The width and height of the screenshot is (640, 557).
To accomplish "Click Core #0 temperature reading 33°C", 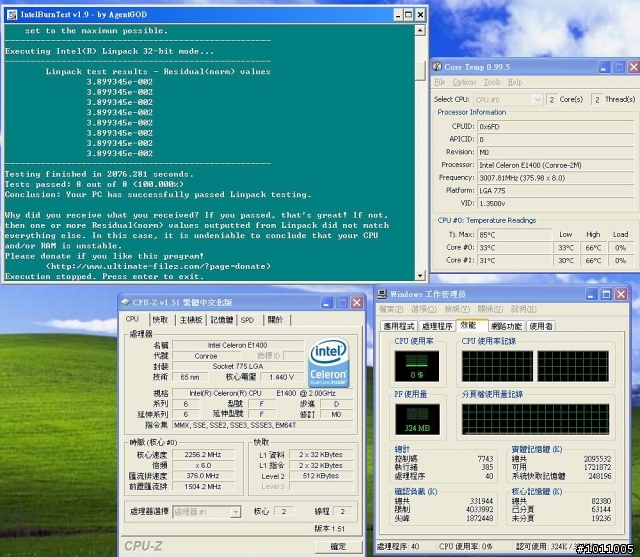I will pyautogui.click(x=514, y=247).
